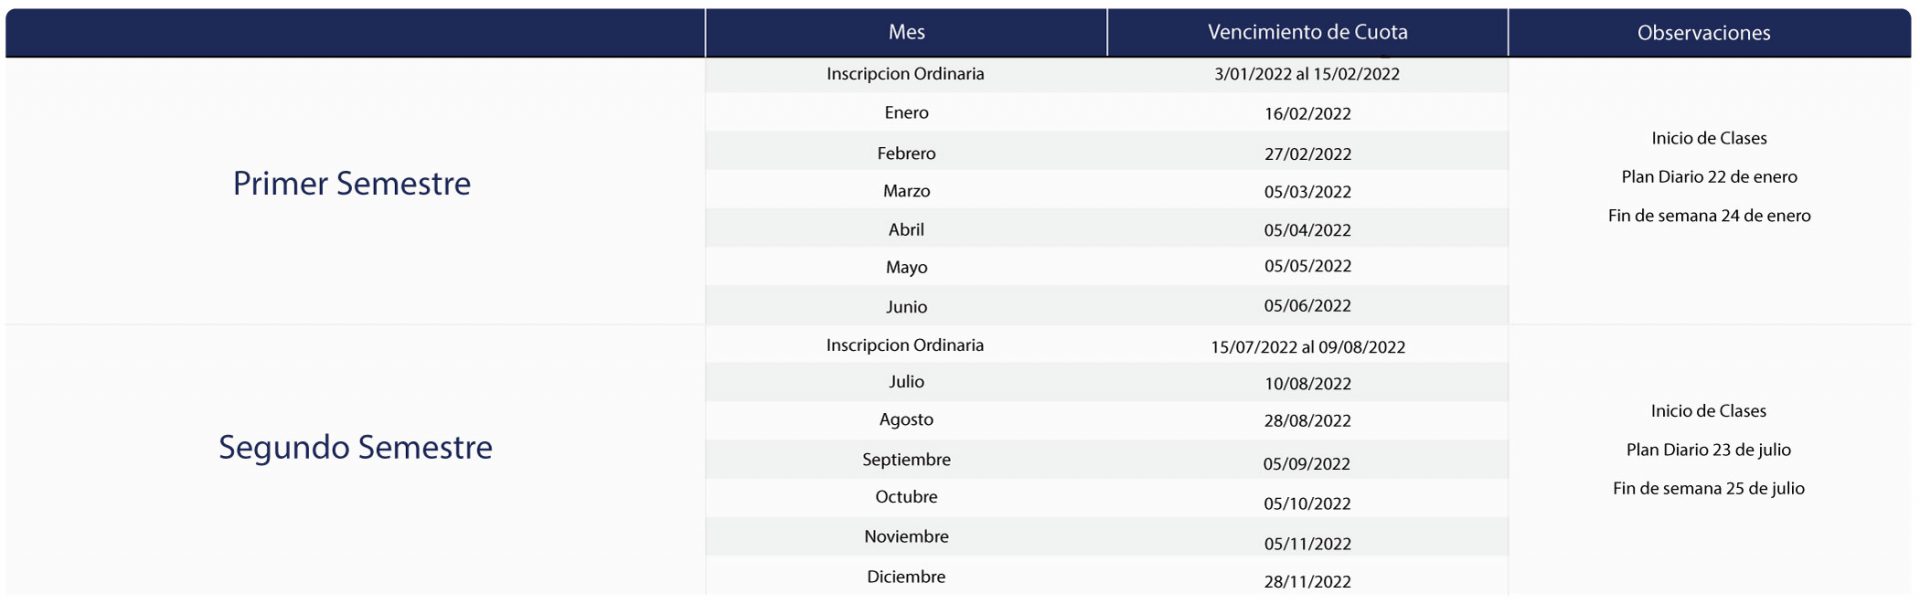Click the date 05/06/2022
1920x604 pixels.
pos(1307,306)
